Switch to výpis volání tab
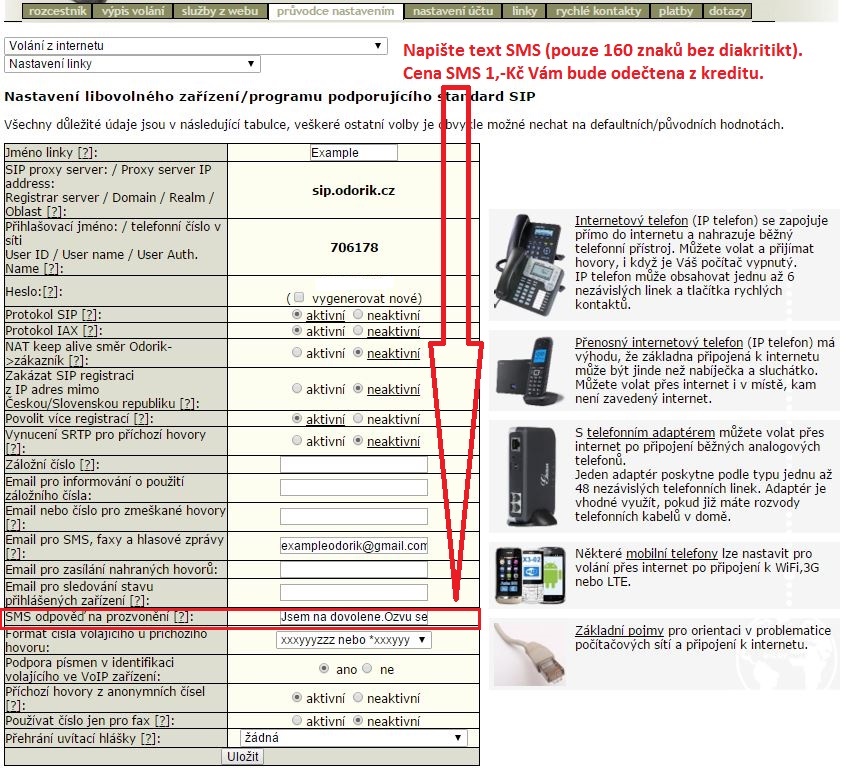 click(133, 11)
